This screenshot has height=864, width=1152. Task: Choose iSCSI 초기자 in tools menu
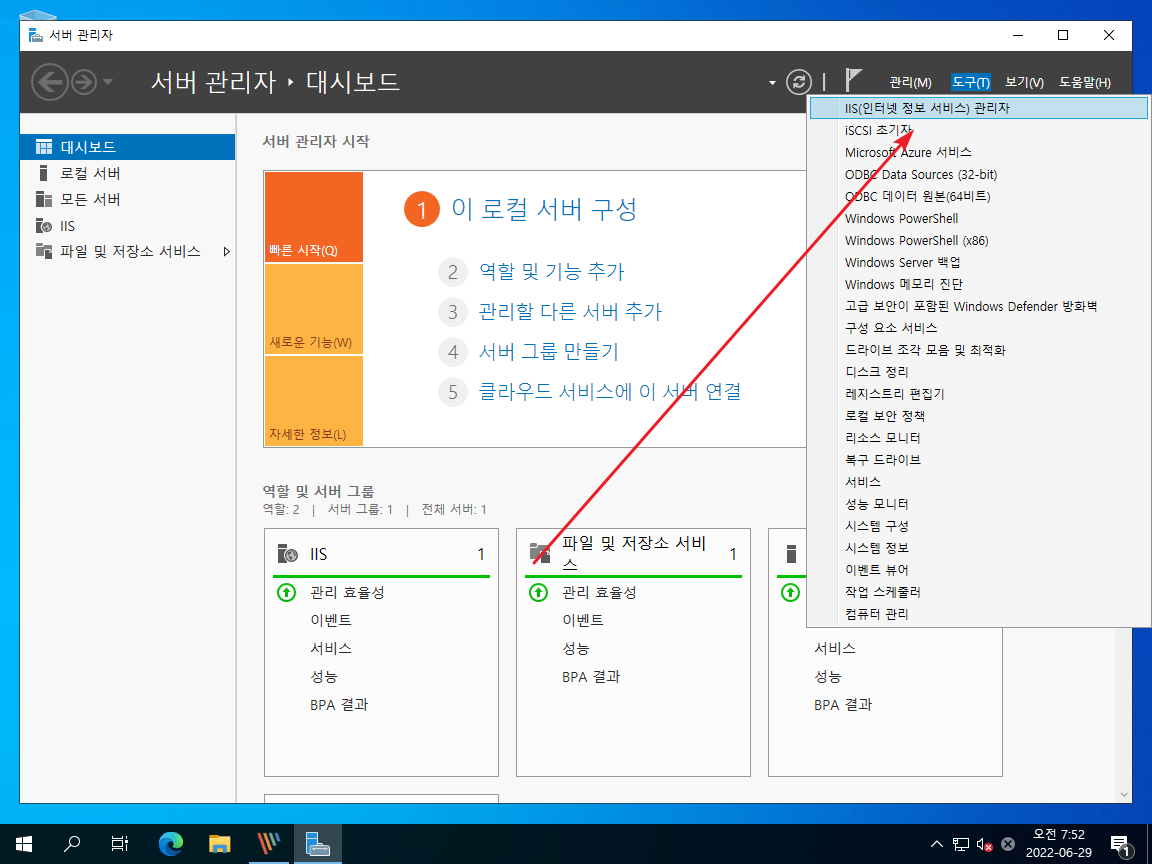click(979, 130)
